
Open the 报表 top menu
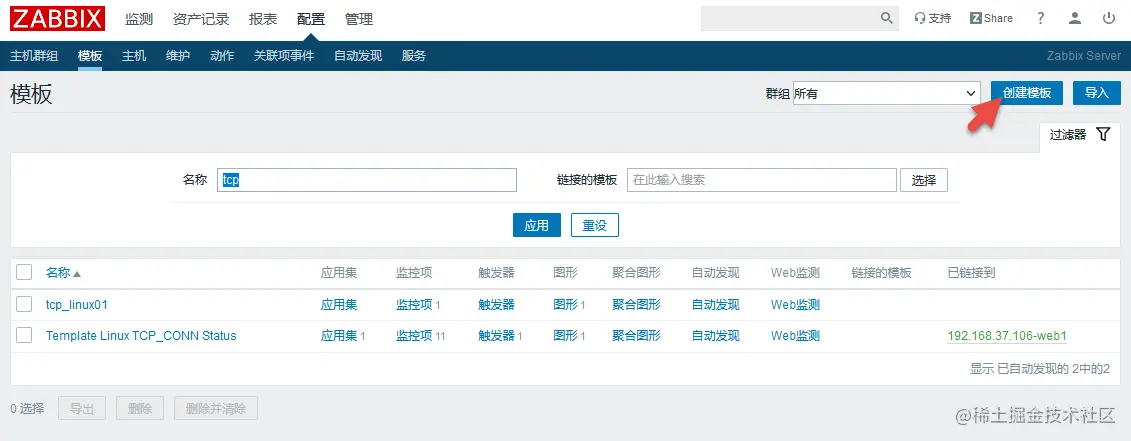click(x=263, y=19)
